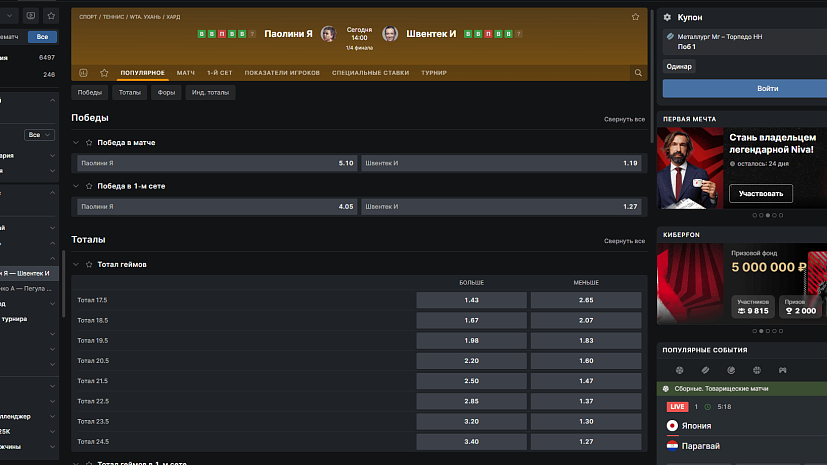Click 'Участвовать' on the Niva promo banner
The height and width of the screenshot is (465, 827).
point(761,193)
